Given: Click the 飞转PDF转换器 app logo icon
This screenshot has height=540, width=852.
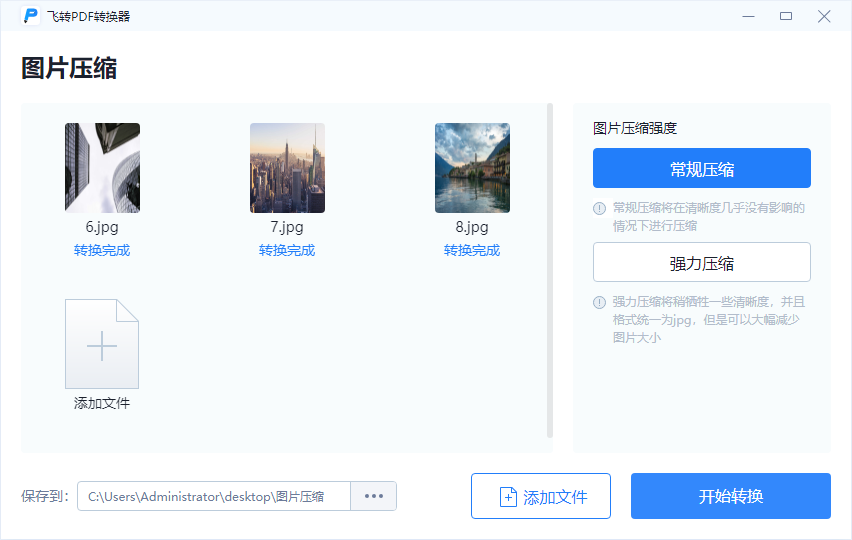Looking at the screenshot, I should [30, 16].
